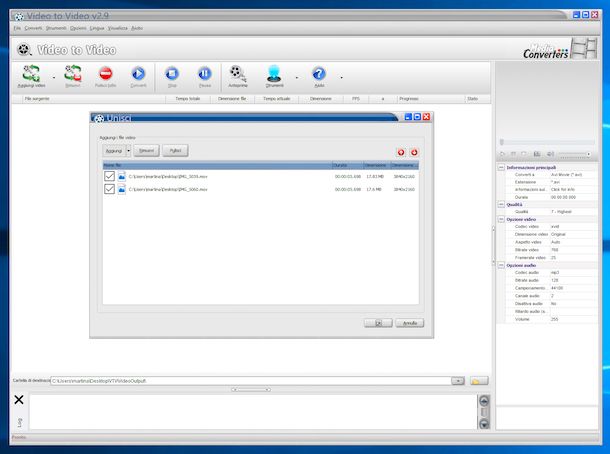Collapse the Informazioni principali section
This screenshot has width=610, height=454.
point(501,167)
